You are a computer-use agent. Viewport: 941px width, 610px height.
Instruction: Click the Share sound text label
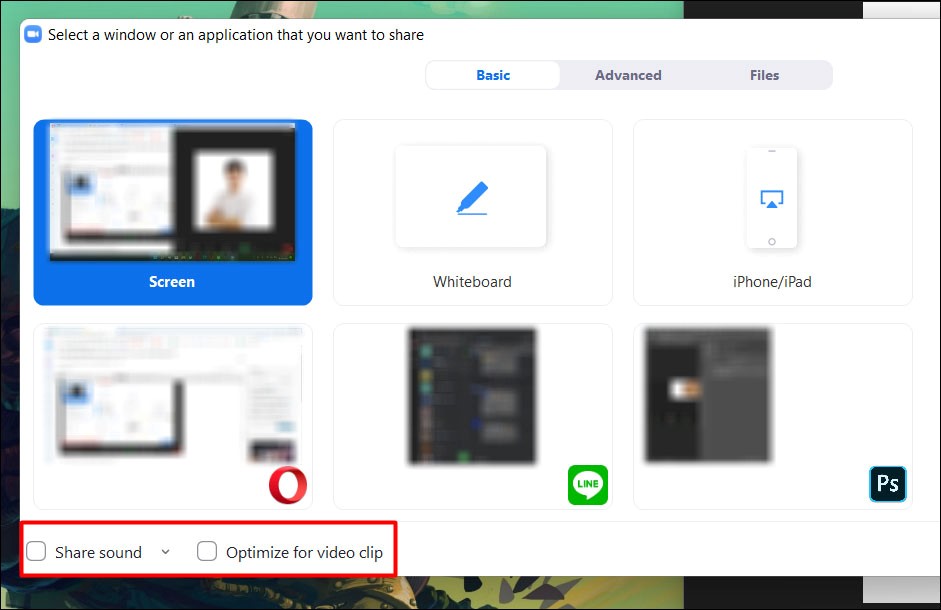(x=98, y=552)
